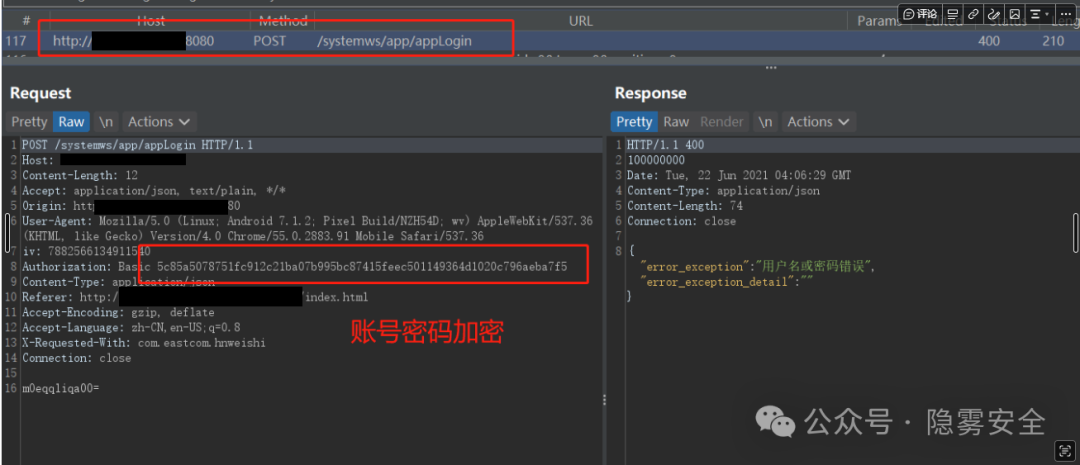Click the image picture icon

[1015, 14]
